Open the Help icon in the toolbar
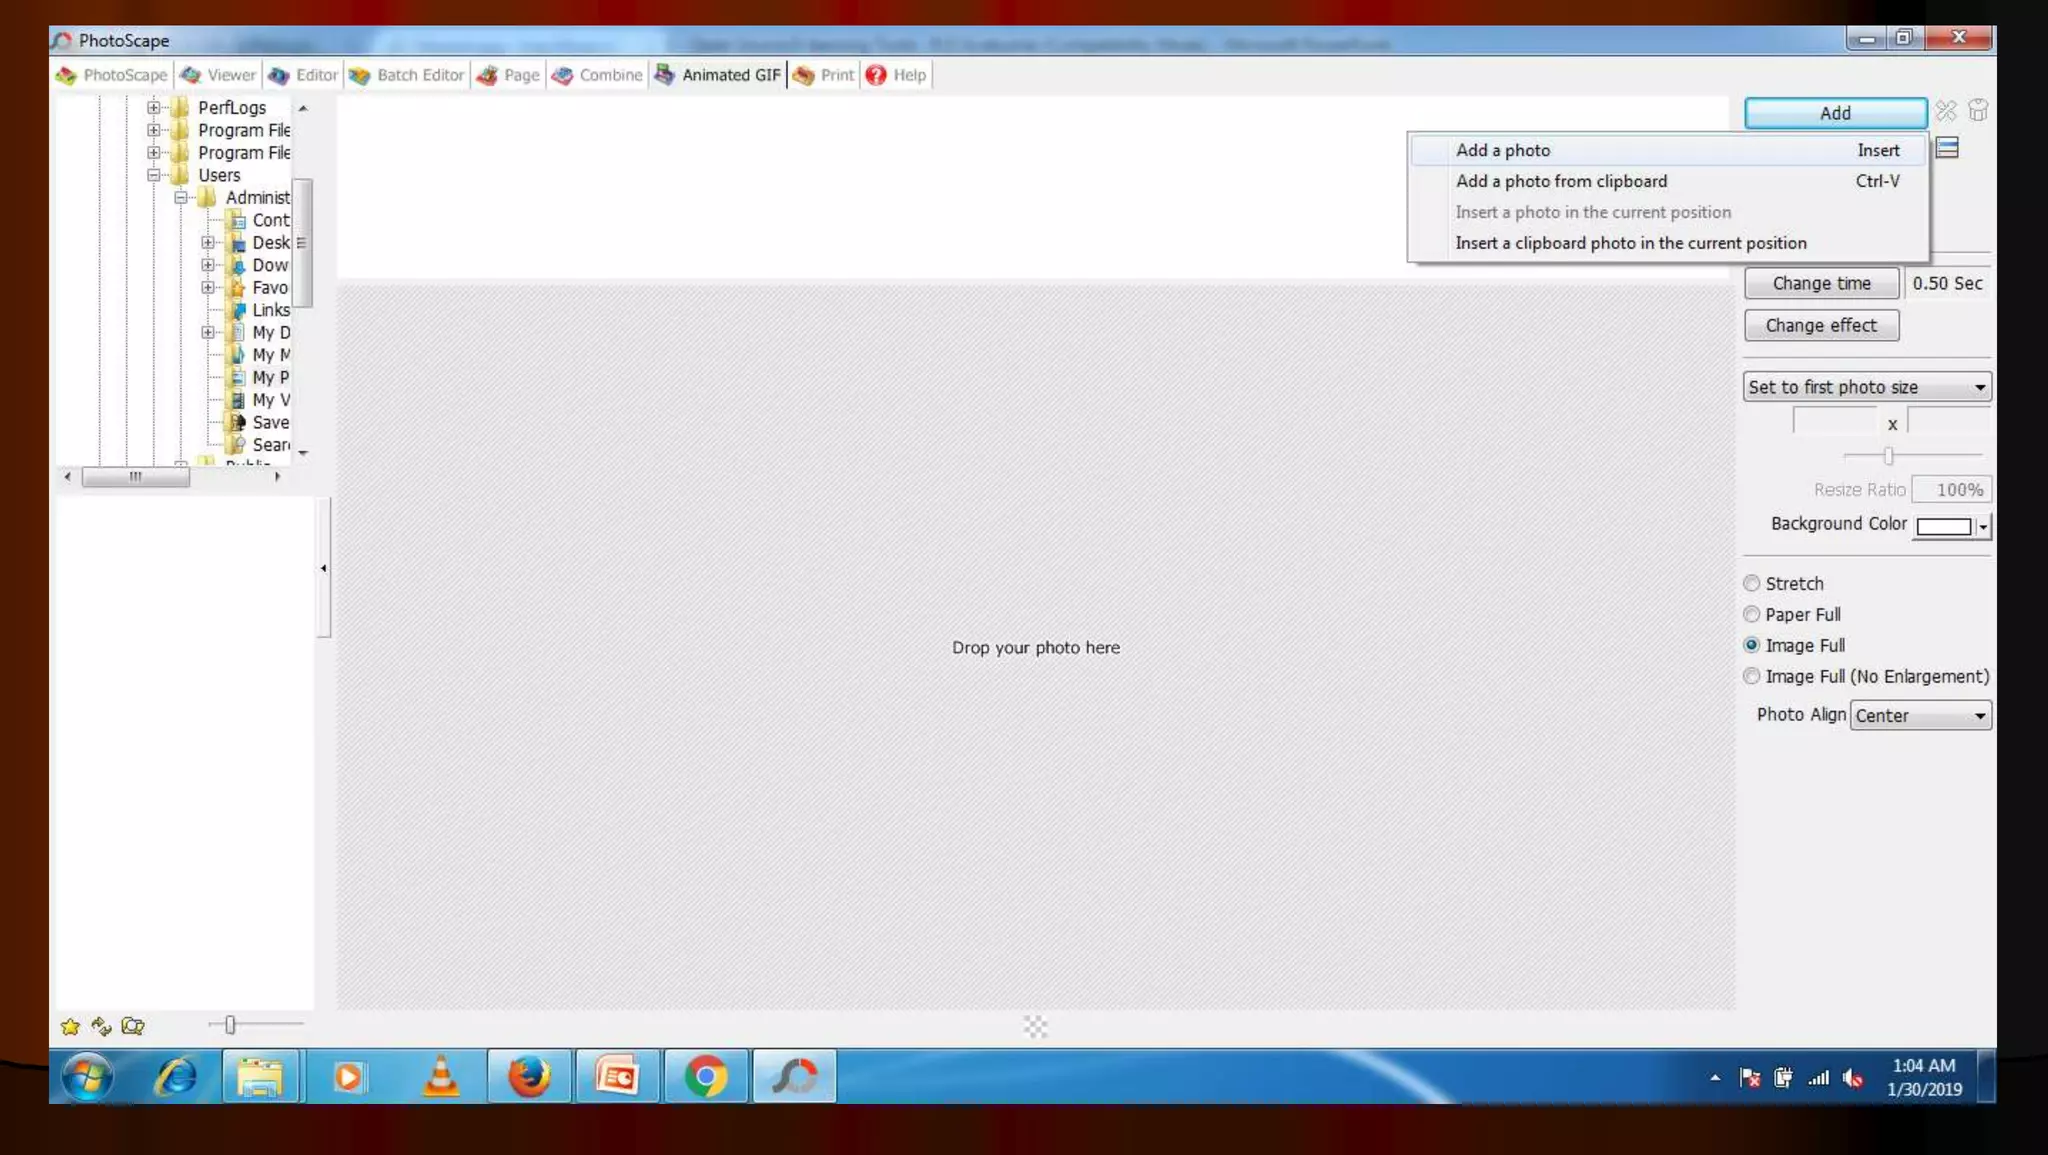Image resolution: width=2048 pixels, height=1155 pixels. [x=876, y=75]
